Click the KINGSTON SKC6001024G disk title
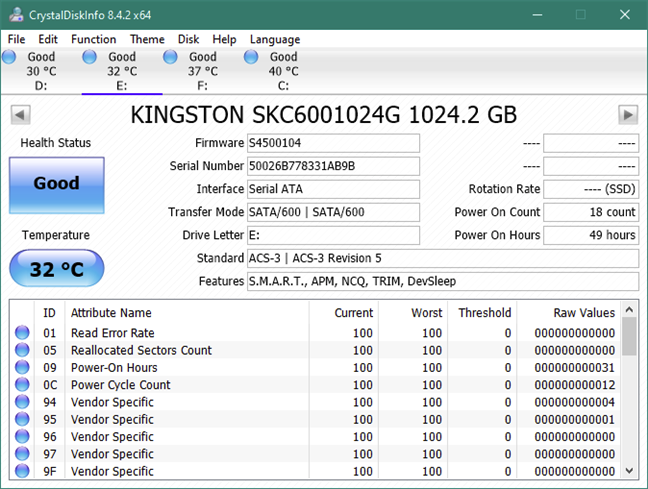Screen dimensions: 648x489 (324, 114)
